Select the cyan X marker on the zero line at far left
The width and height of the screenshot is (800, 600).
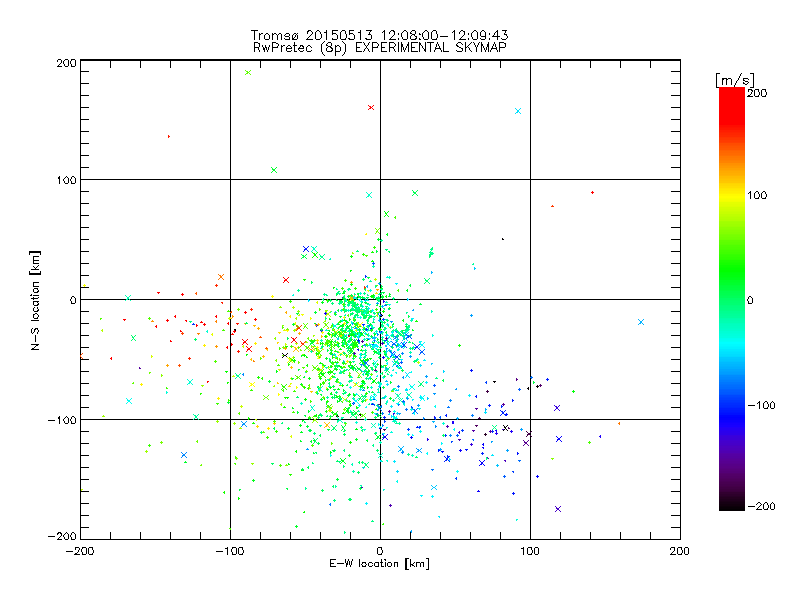(x=128, y=298)
